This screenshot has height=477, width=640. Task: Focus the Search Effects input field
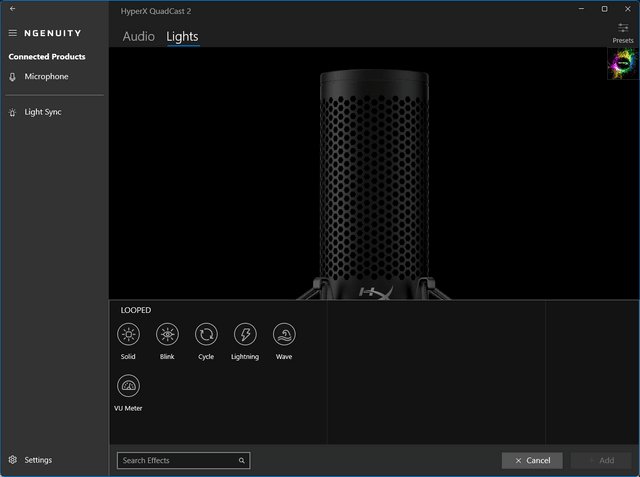(x=183, y=460)
